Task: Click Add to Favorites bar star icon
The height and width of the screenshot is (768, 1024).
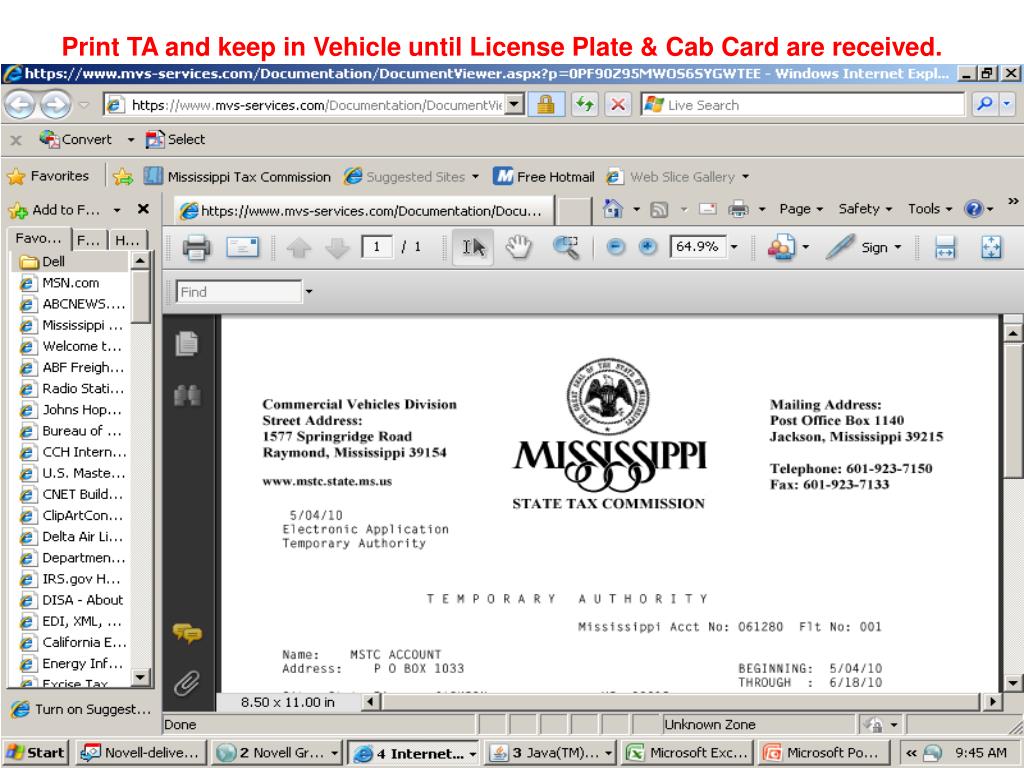Action: [x=122, y=176]
